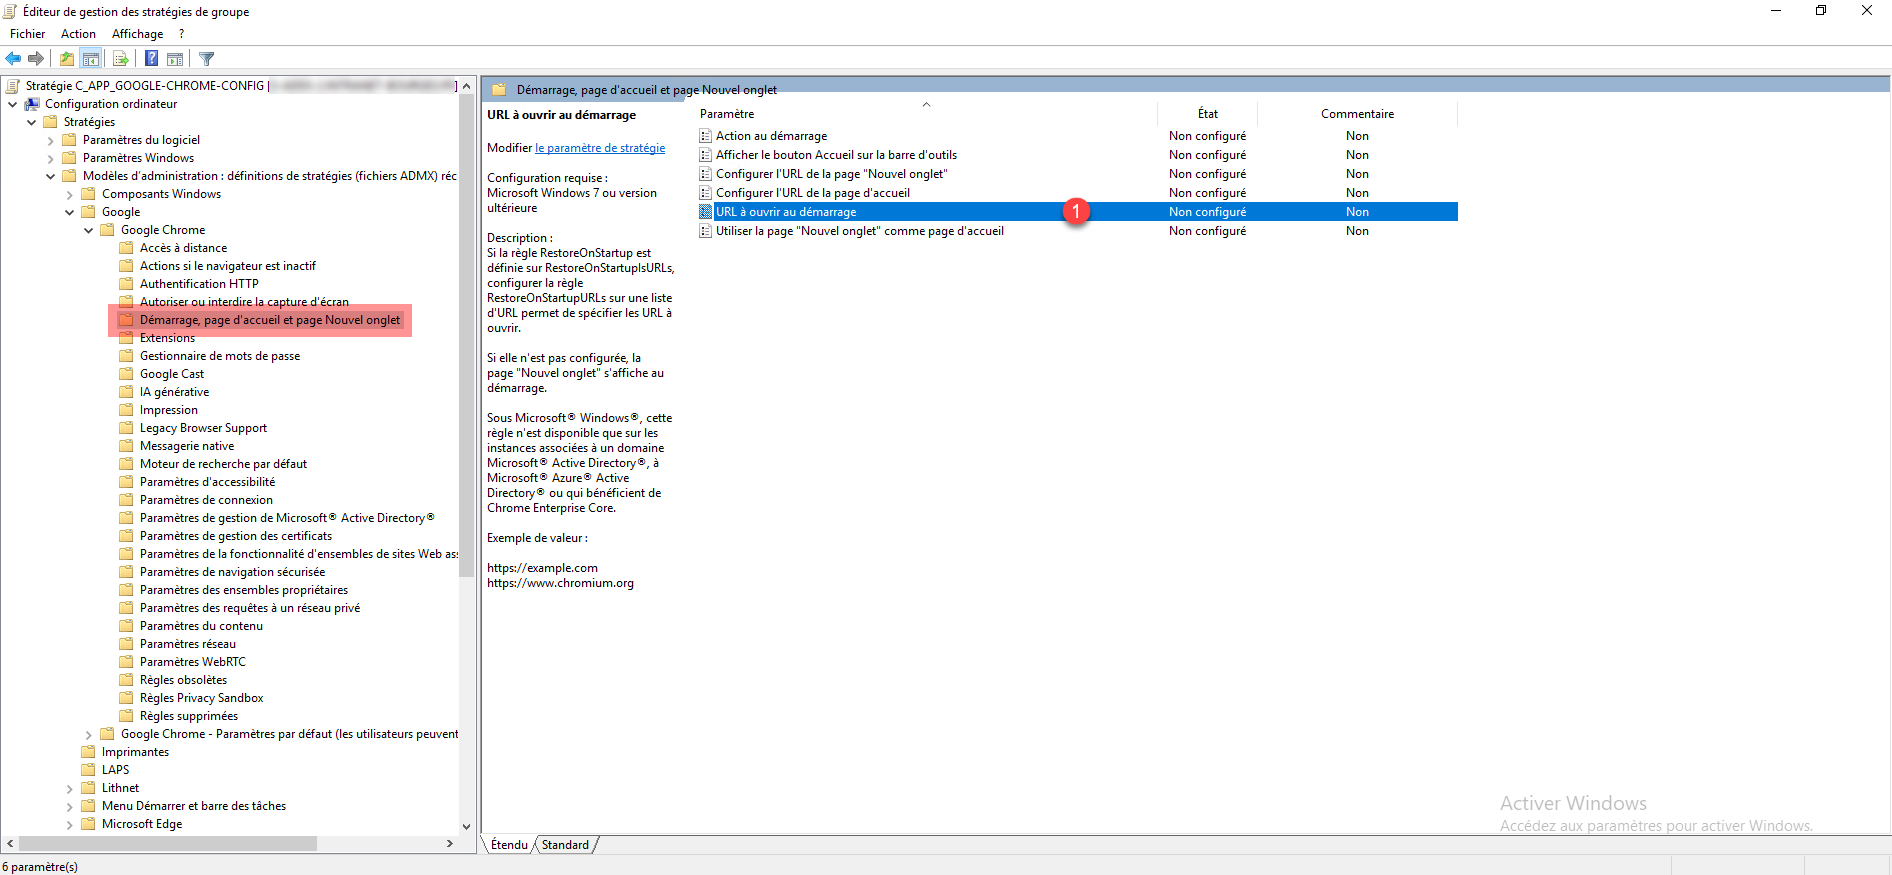Expand the Composants Windows node
The width and height of the screenshot is (1892, 875).
point(70,194)
